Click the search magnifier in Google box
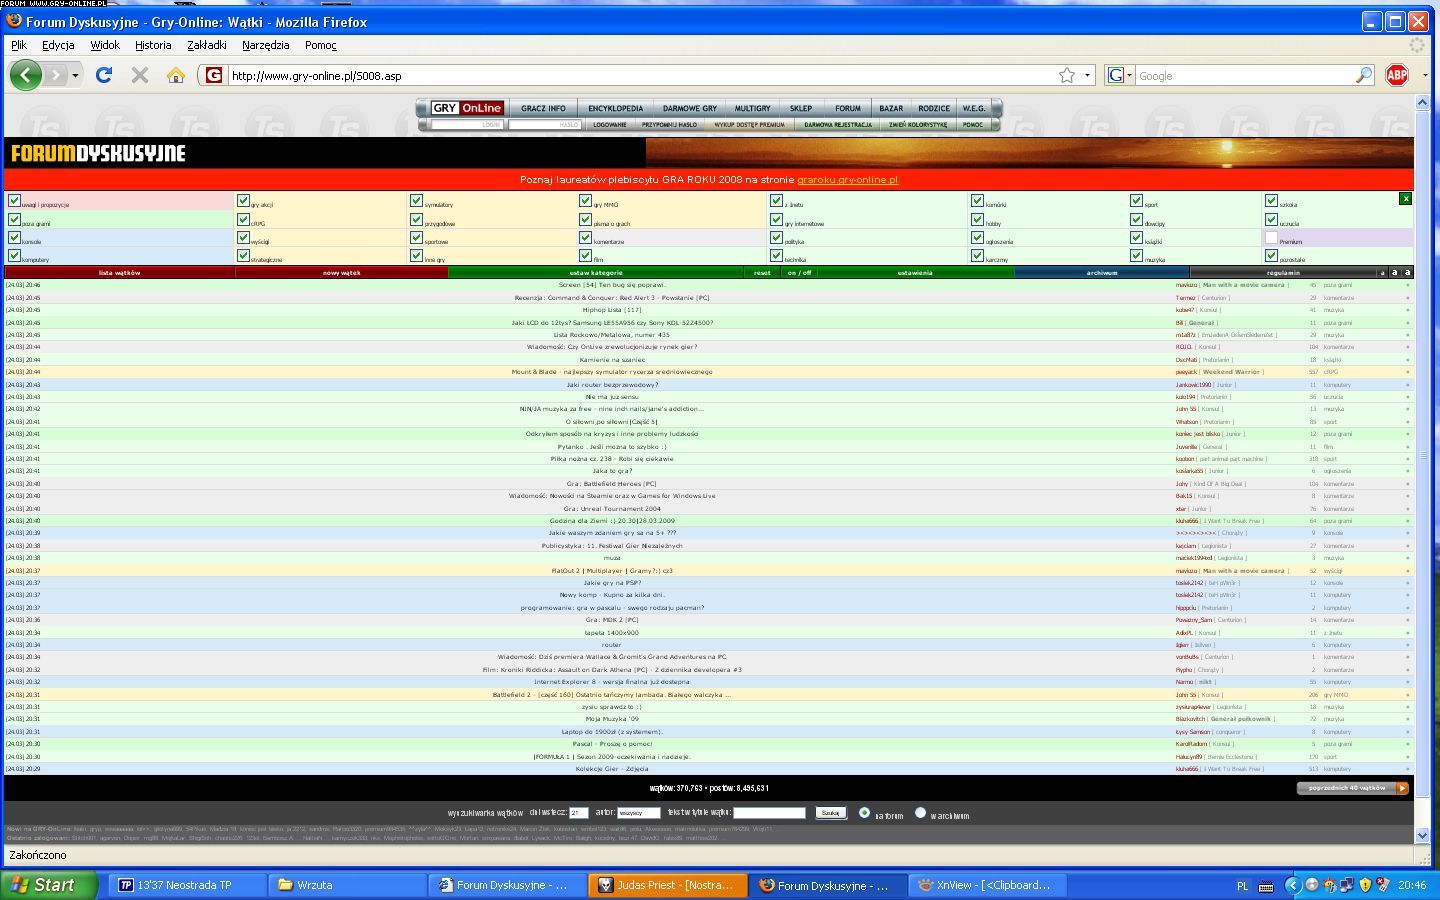This screenshot has width=1440, height=900. click(1364, 75)
